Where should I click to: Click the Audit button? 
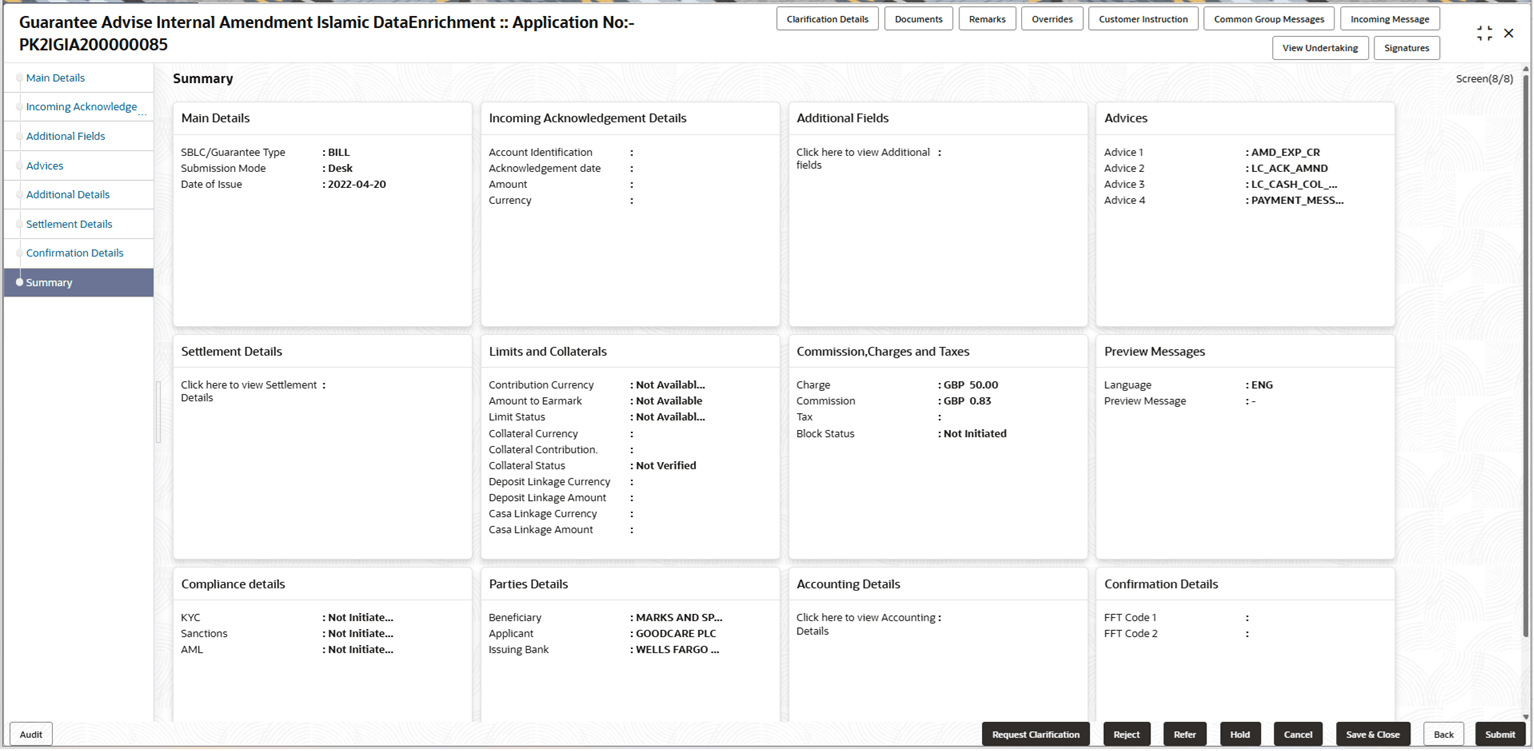31,735
